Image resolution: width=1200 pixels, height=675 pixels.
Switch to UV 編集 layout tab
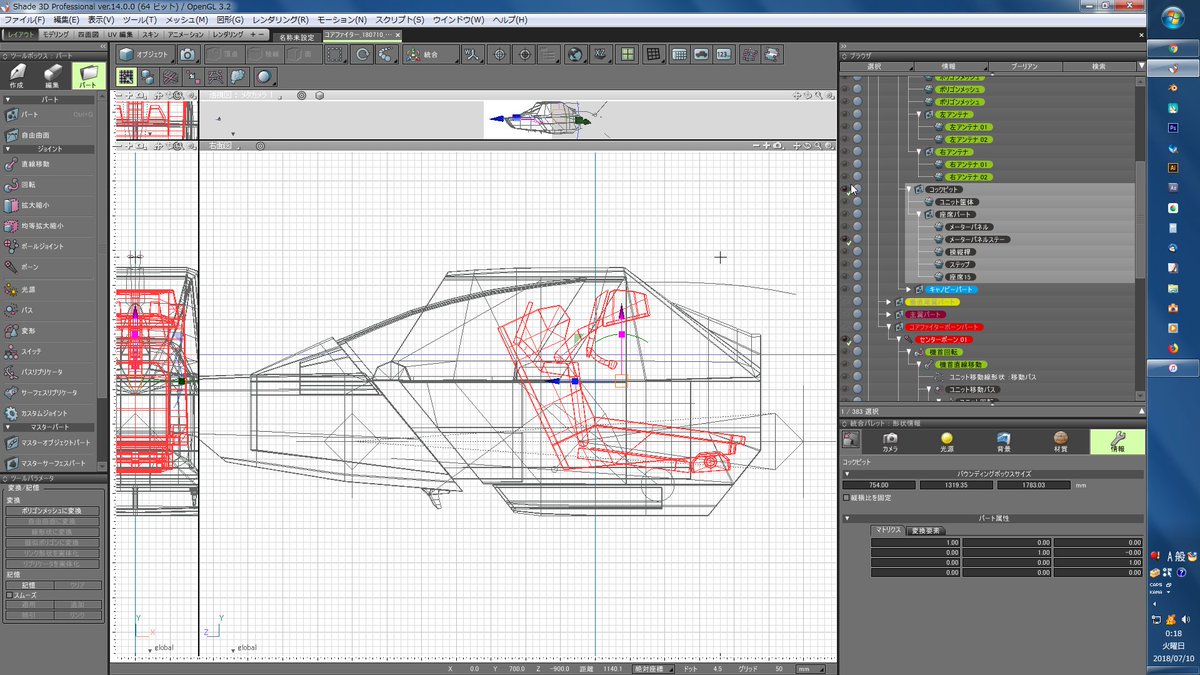click(119, 35)
